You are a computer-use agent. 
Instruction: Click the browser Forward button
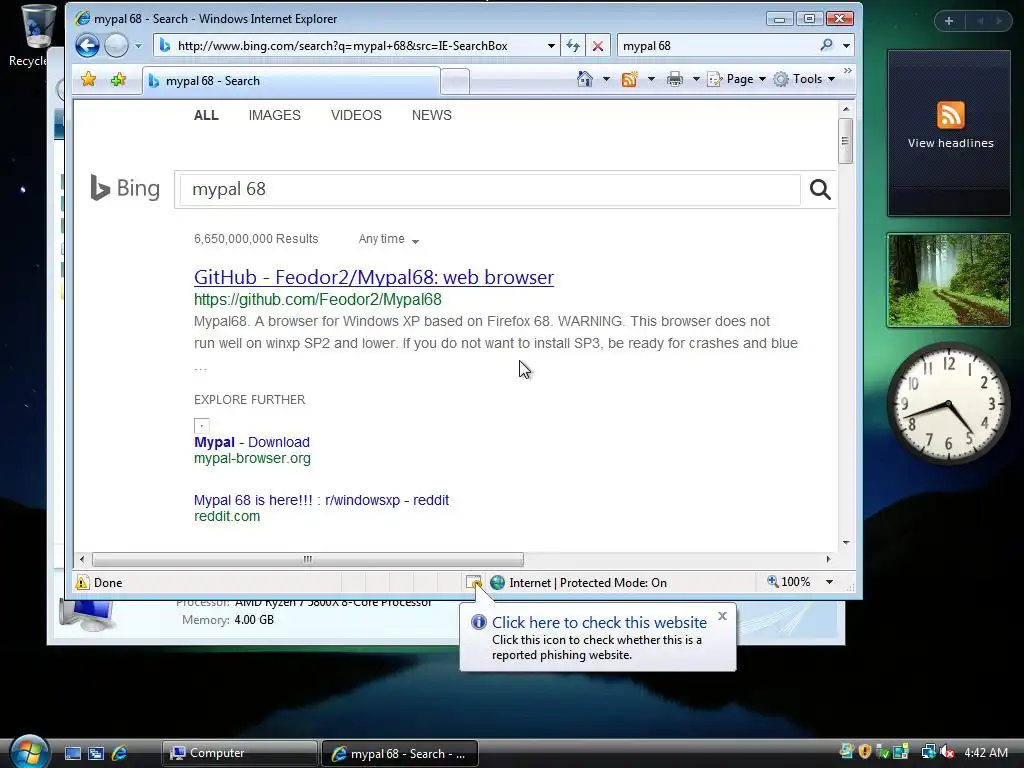point(116,46)
